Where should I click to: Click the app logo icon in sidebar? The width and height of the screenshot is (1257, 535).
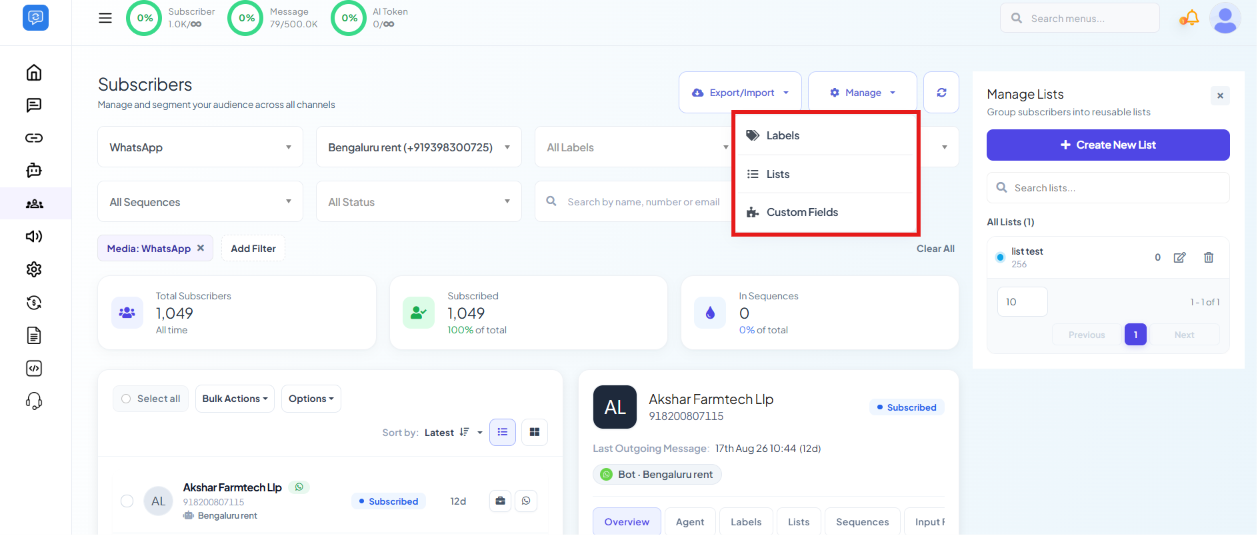point(35,18)
